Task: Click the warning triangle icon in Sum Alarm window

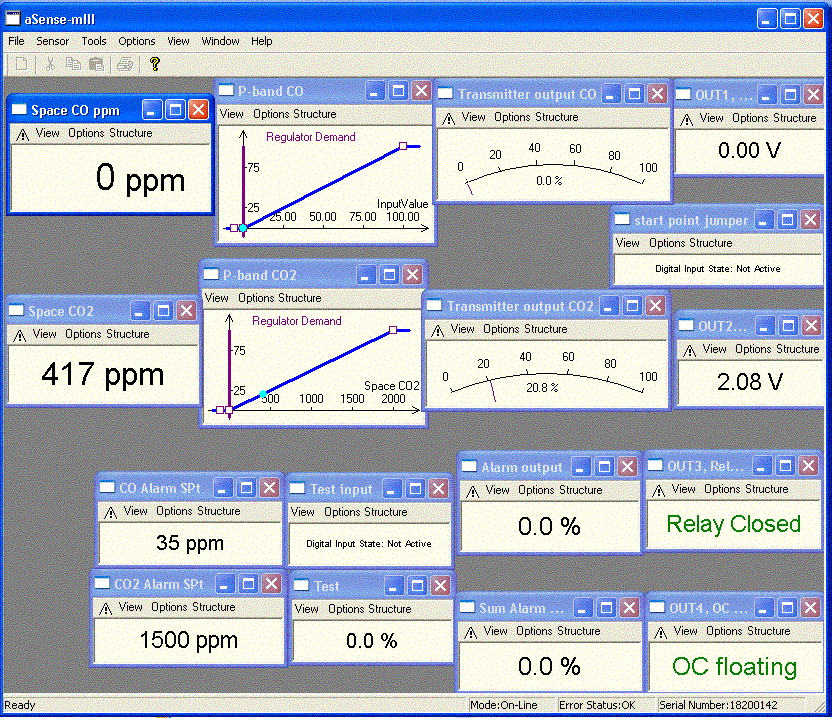Action: tap(470, 633)
